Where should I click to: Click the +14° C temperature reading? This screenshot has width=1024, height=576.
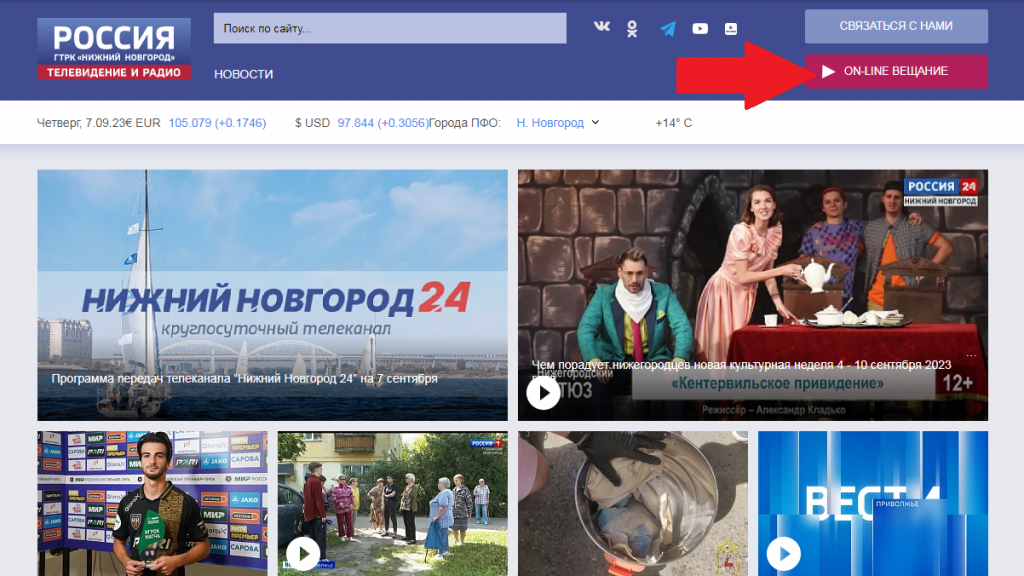[x=673, y=123]
